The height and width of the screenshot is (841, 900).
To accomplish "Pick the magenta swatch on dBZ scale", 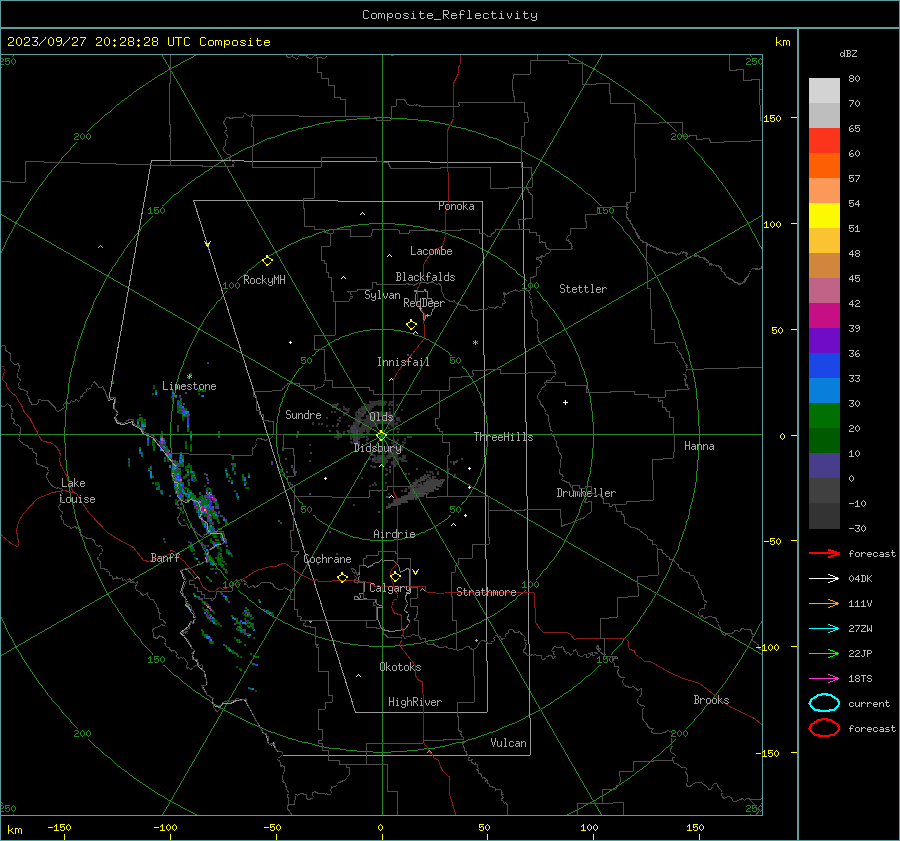I will pos(824,315).
